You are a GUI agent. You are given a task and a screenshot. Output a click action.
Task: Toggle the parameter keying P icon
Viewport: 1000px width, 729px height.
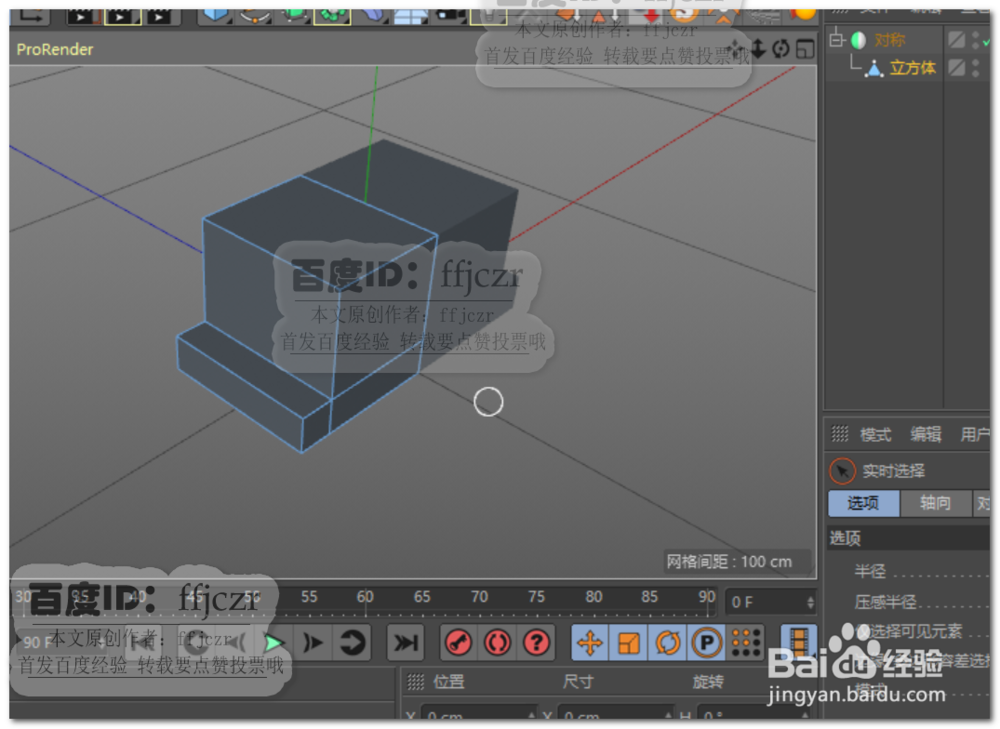(x=707, y=643)
